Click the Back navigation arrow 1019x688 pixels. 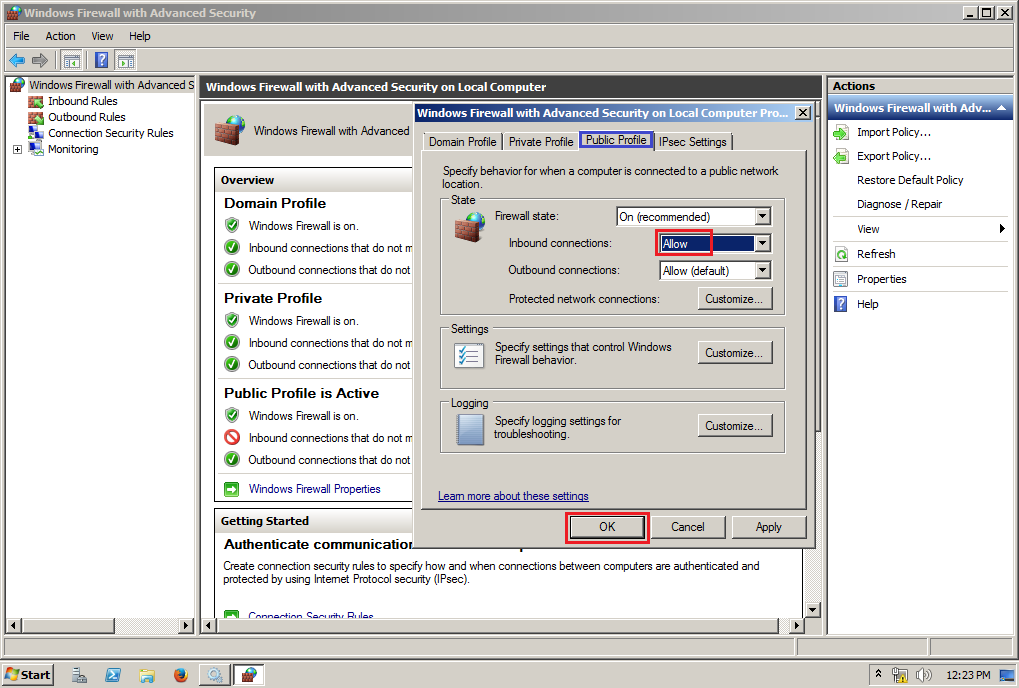[x=16, y=60]
